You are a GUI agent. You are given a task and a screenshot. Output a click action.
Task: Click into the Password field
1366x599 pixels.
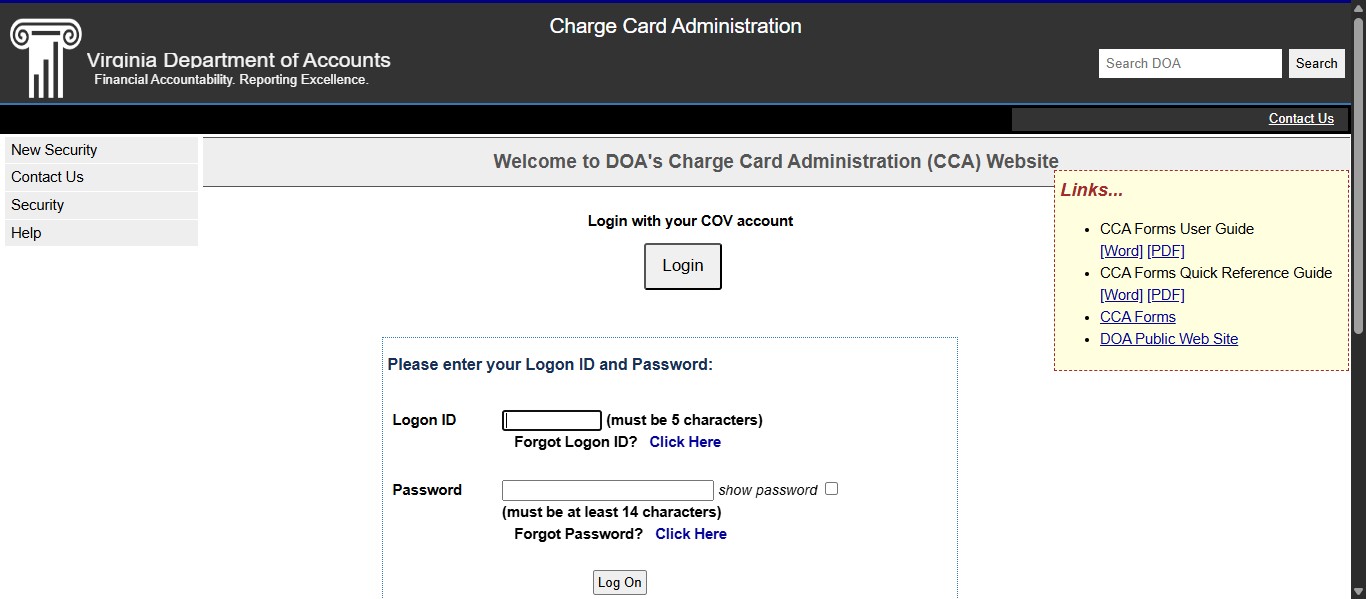(x=607, y=490)
